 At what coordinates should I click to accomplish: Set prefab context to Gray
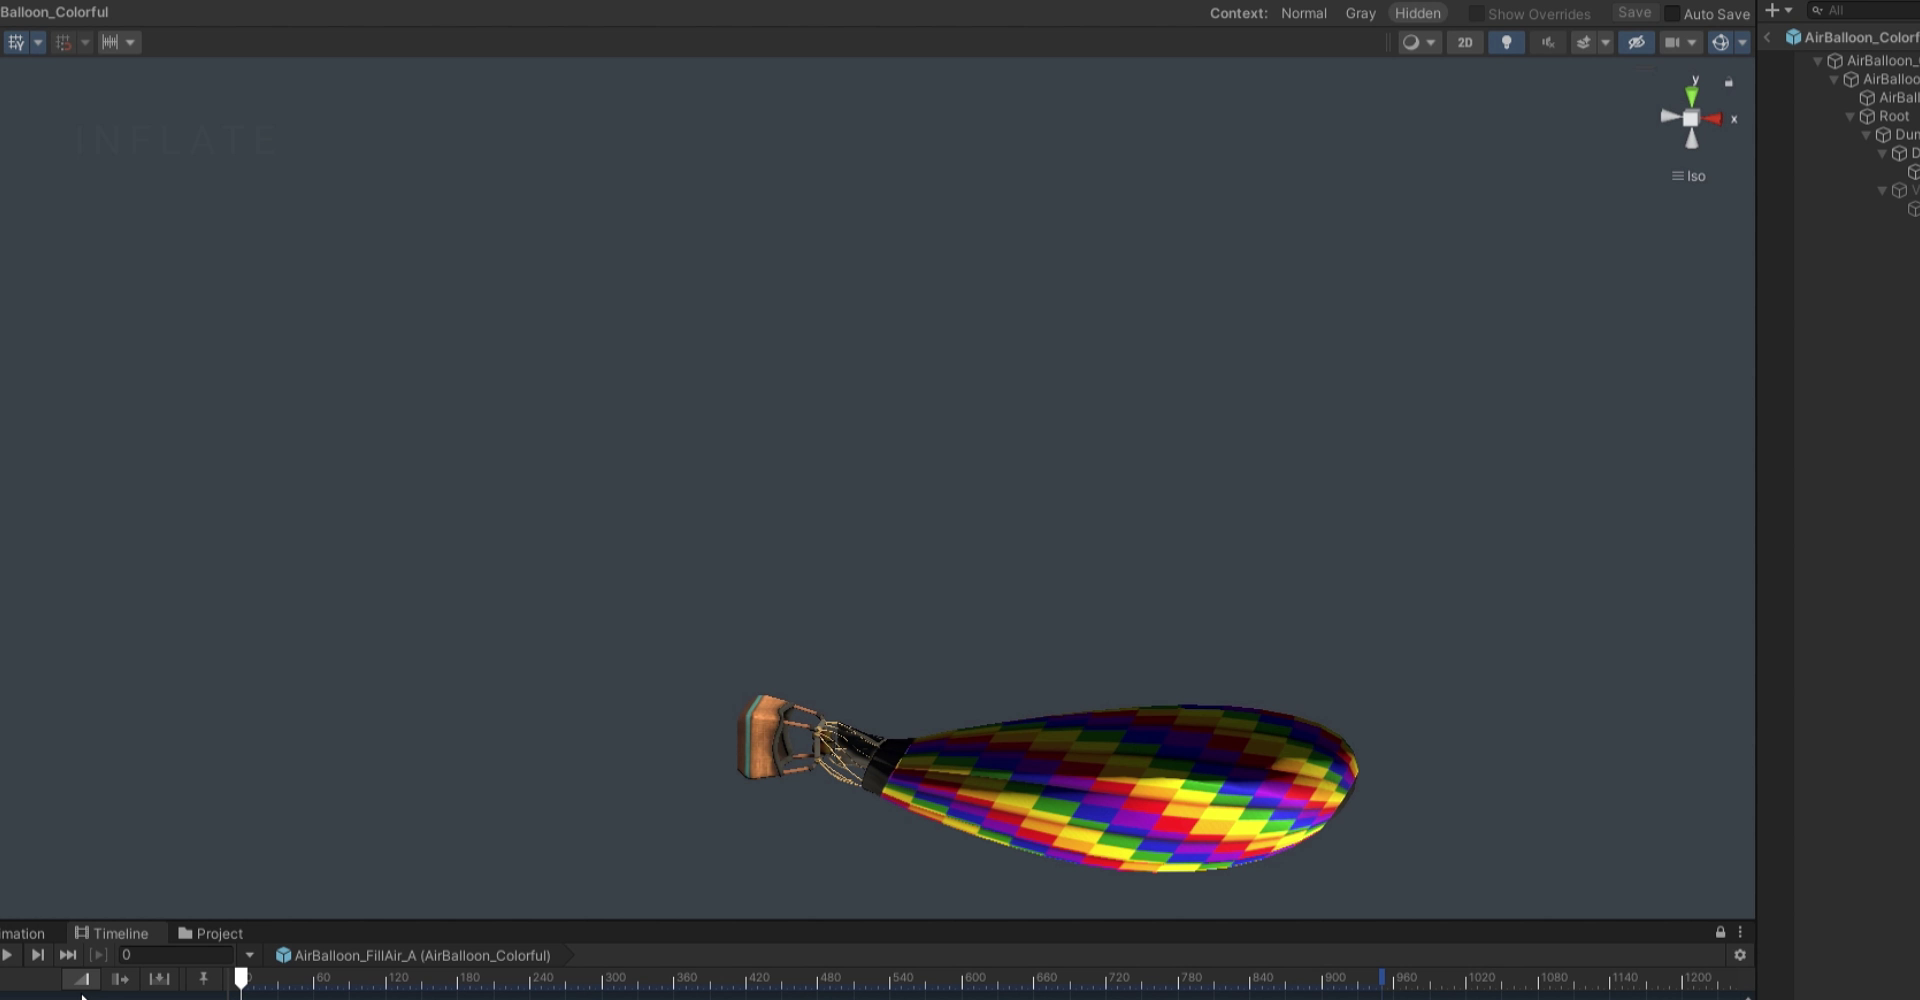[1360, 13]
